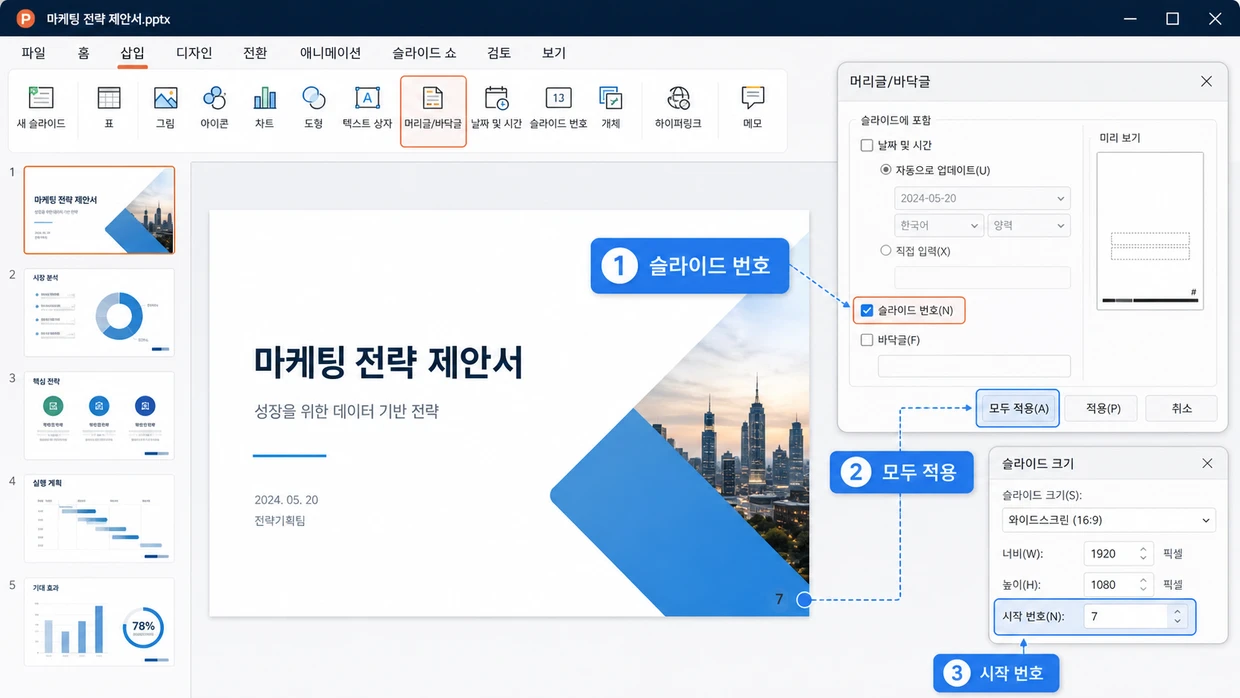Switch to the 검토 tab
Viewport: 1240px width, 698px height.
click(x=499, y=53)
